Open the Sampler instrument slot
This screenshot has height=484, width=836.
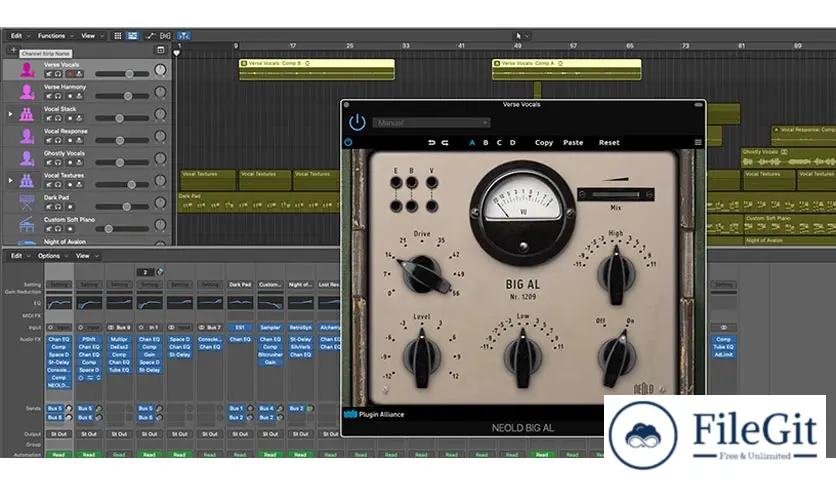click(x=270, y=327)
